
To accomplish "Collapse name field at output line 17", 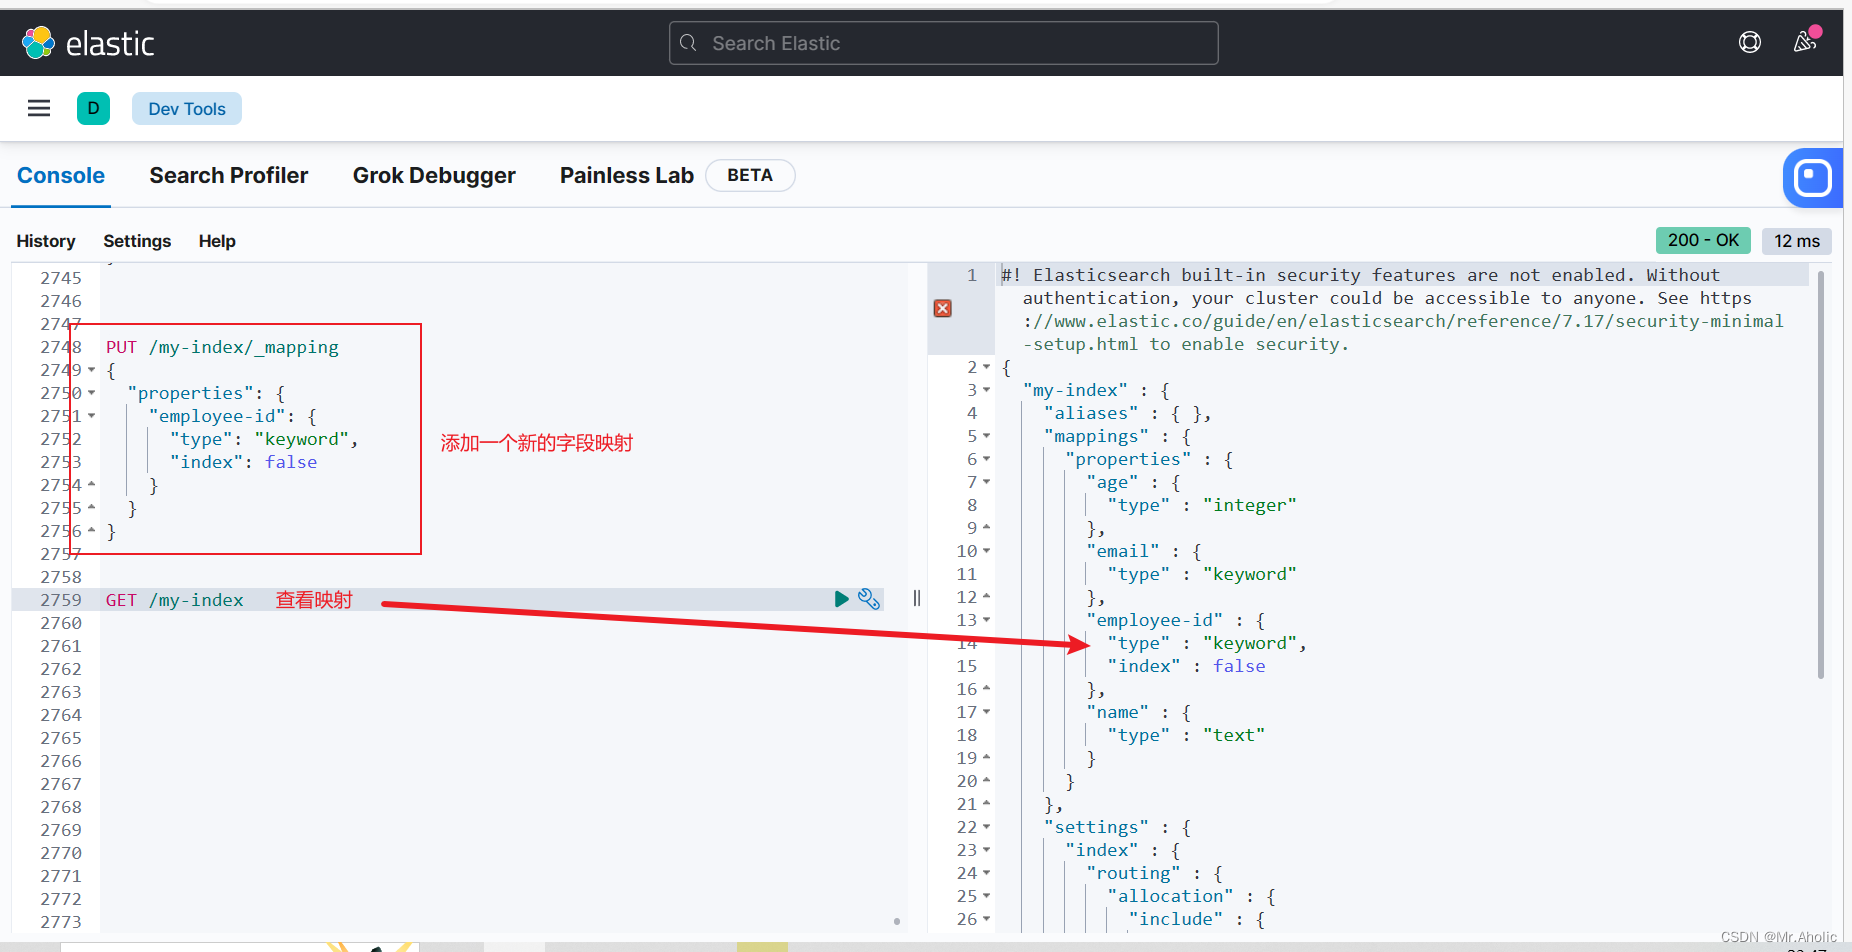I will pos(986,712).
